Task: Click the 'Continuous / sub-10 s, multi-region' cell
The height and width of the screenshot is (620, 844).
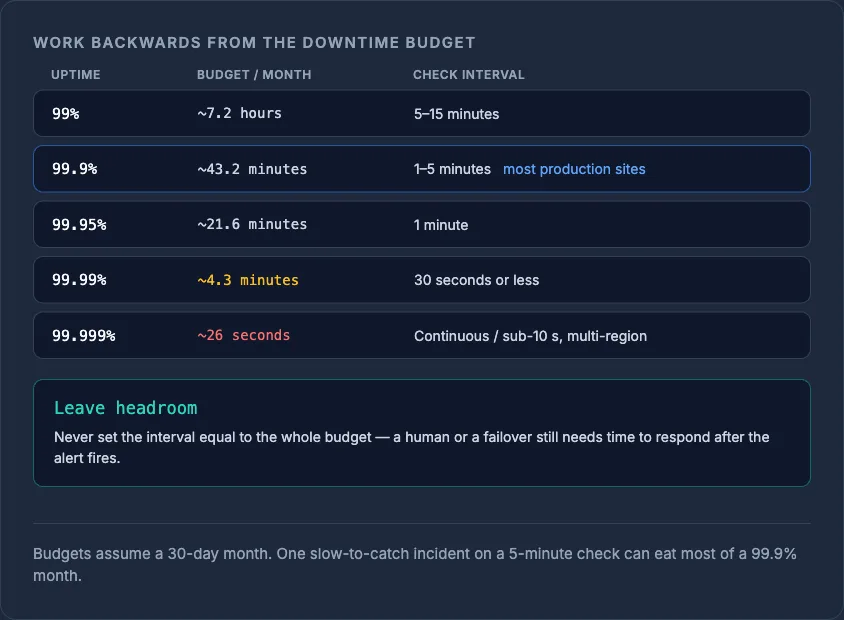Action: tap(530, 336)
